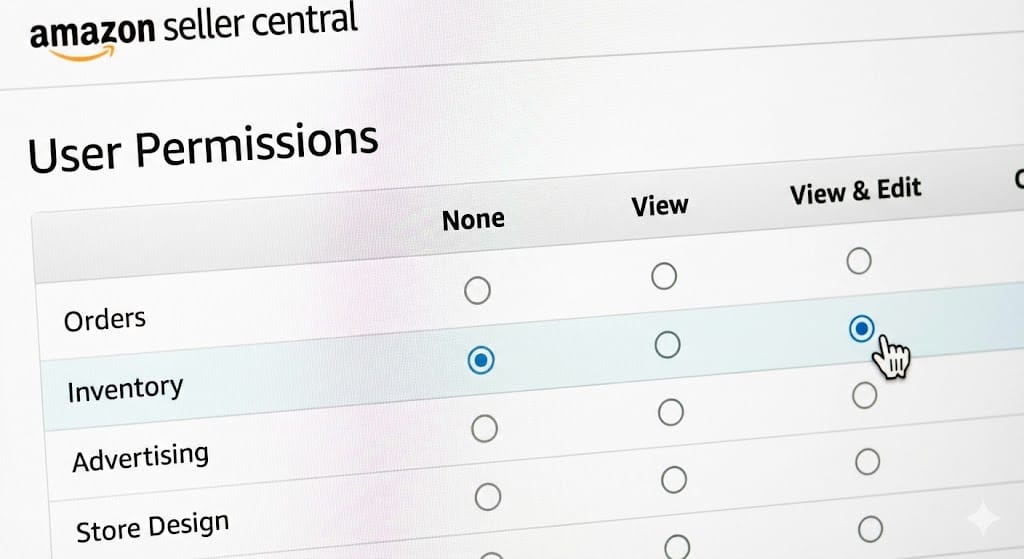The width and height of the screenshot is (1024, 559).
Task: Select View & Edit for Orders
Action: [858, 262]
